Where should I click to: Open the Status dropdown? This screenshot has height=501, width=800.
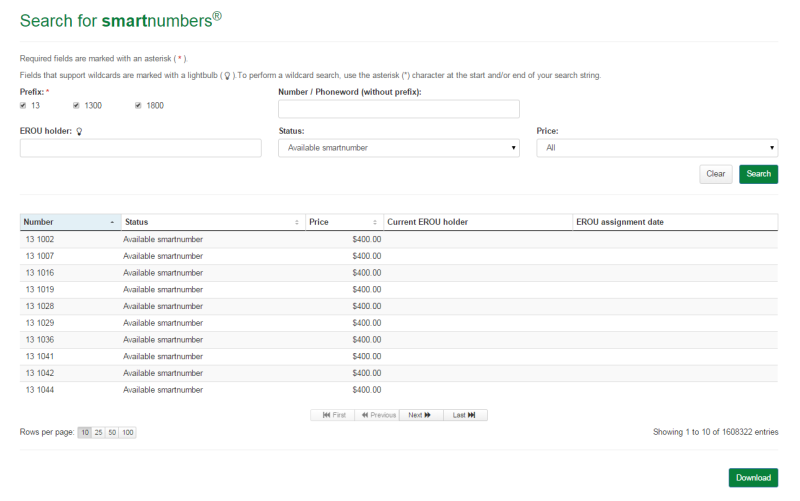tap(398, 148)
